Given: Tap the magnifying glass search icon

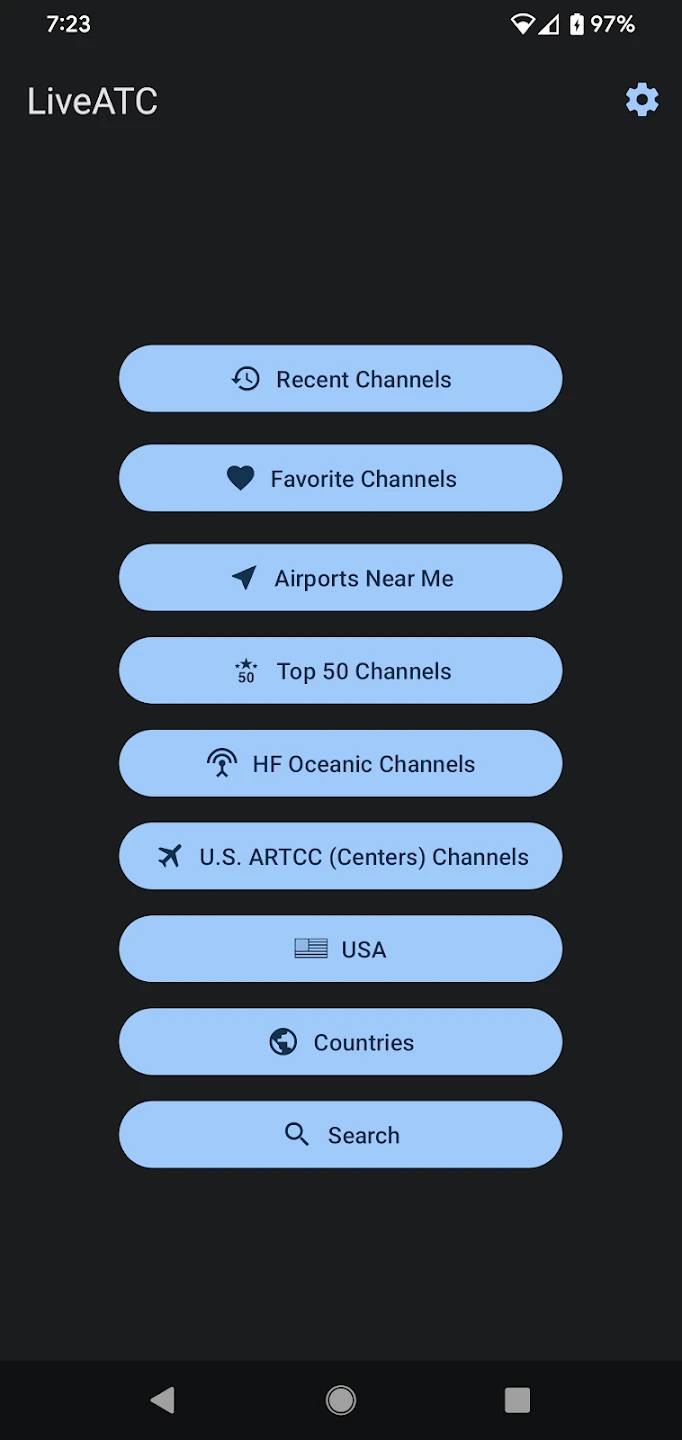Looking at the screenshot, I should pos(297,1134).
